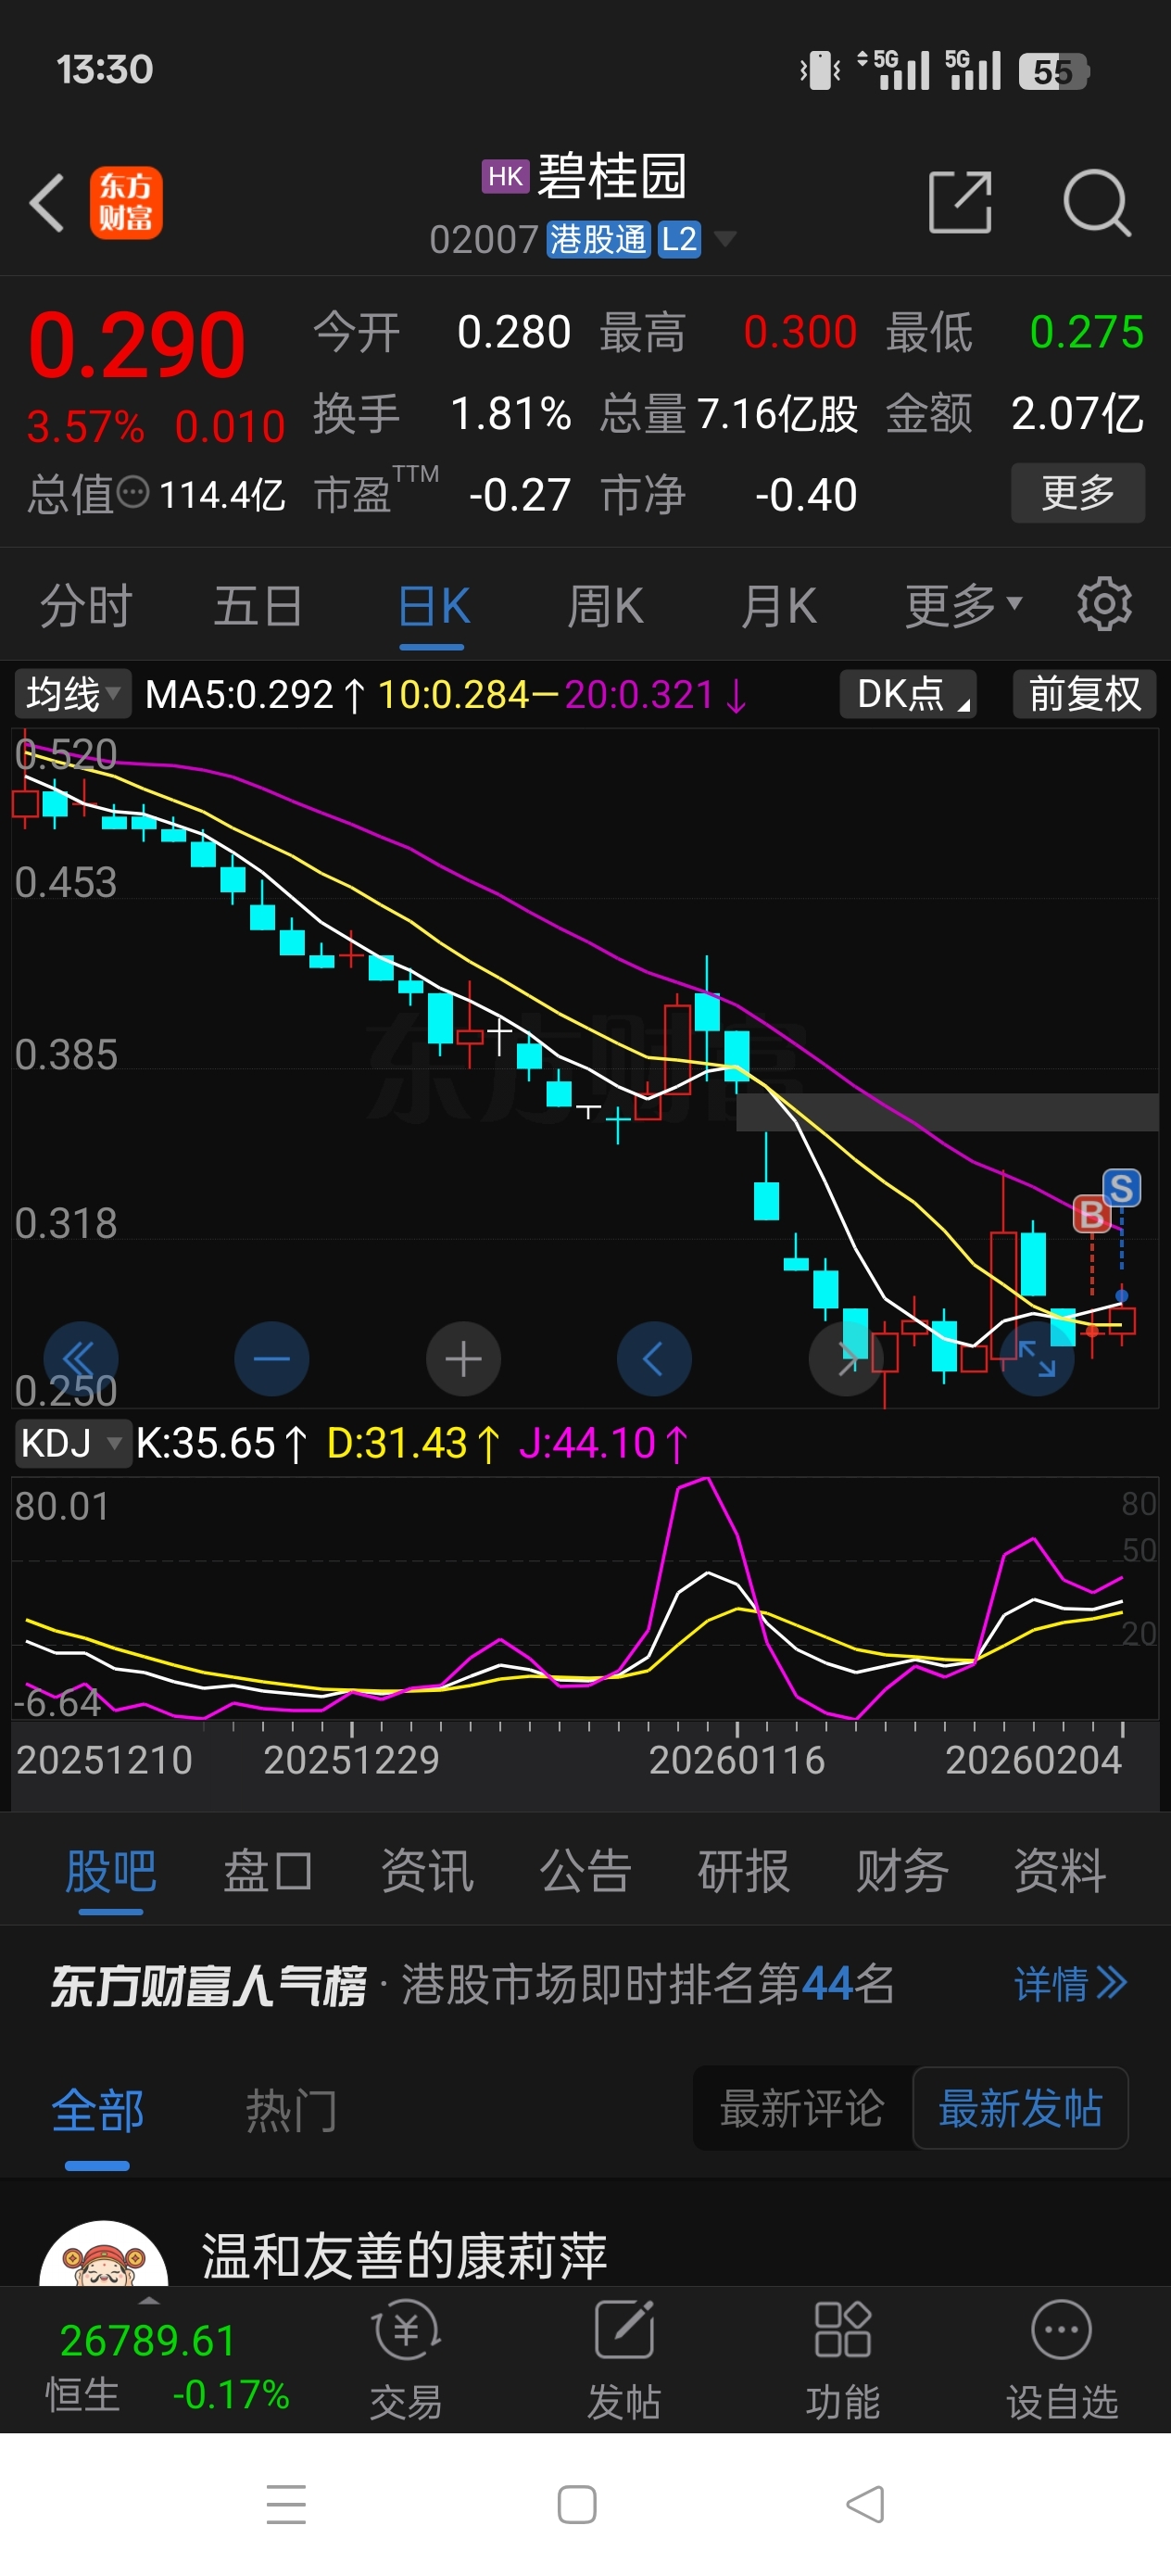Open 均线 indicator dropdown

[x=72, y=693]
